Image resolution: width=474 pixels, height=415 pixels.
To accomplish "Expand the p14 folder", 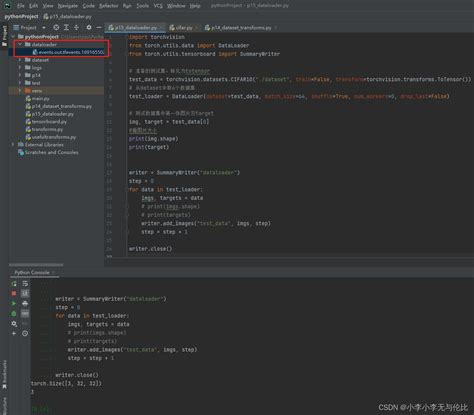I will (20, 75).
